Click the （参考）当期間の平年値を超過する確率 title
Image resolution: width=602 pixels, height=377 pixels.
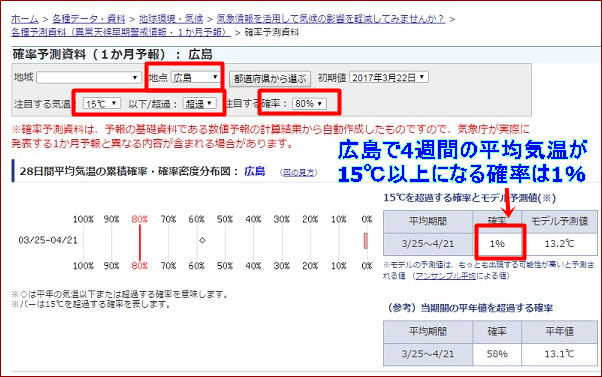(x=470, y=308)
